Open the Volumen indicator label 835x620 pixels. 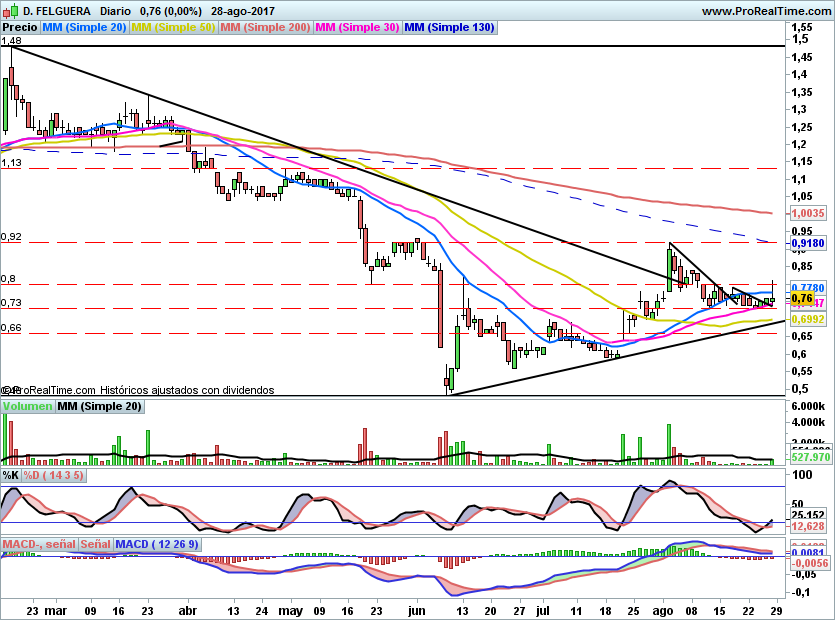coord(28,406)
